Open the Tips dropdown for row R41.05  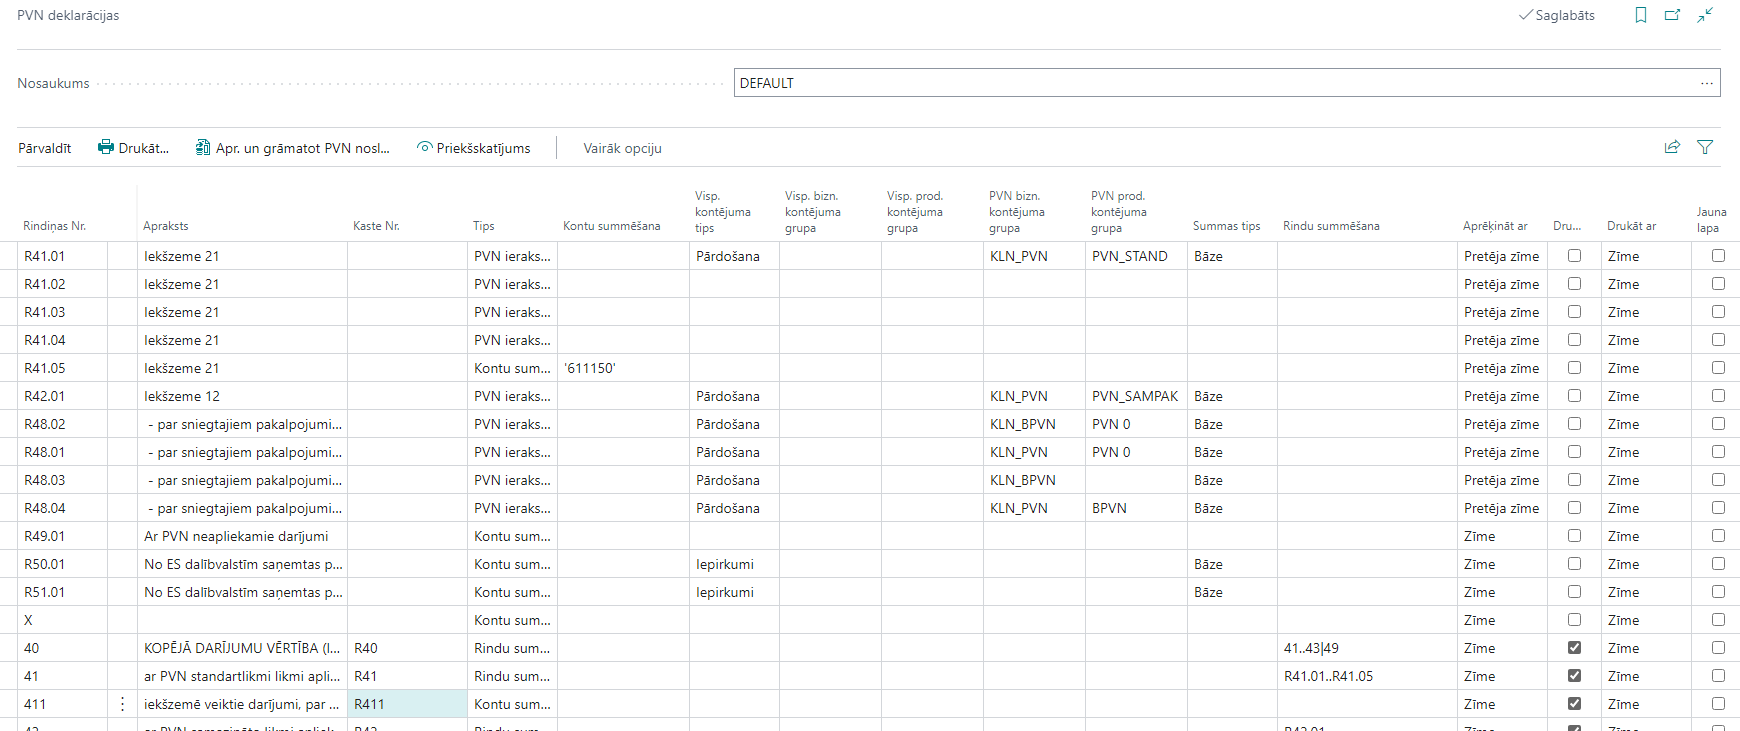512,368
